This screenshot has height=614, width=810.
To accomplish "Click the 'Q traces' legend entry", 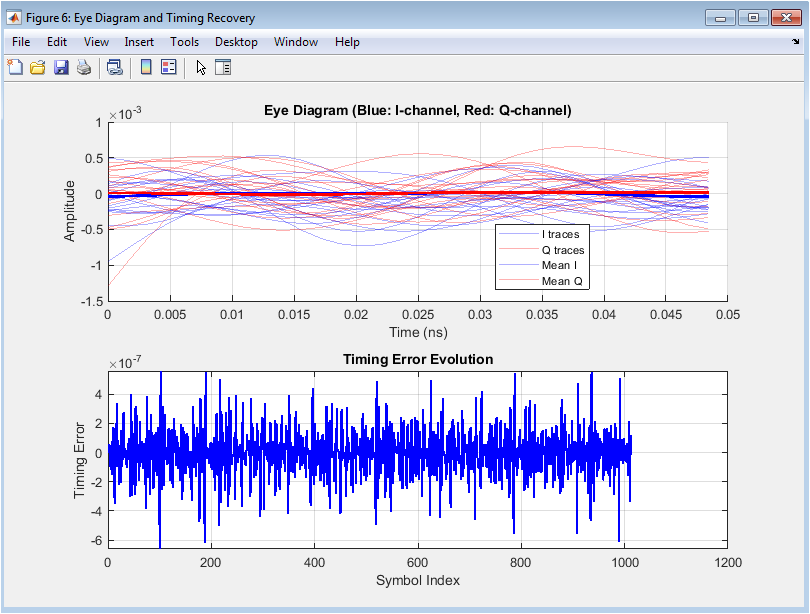I will click(563, 250).
